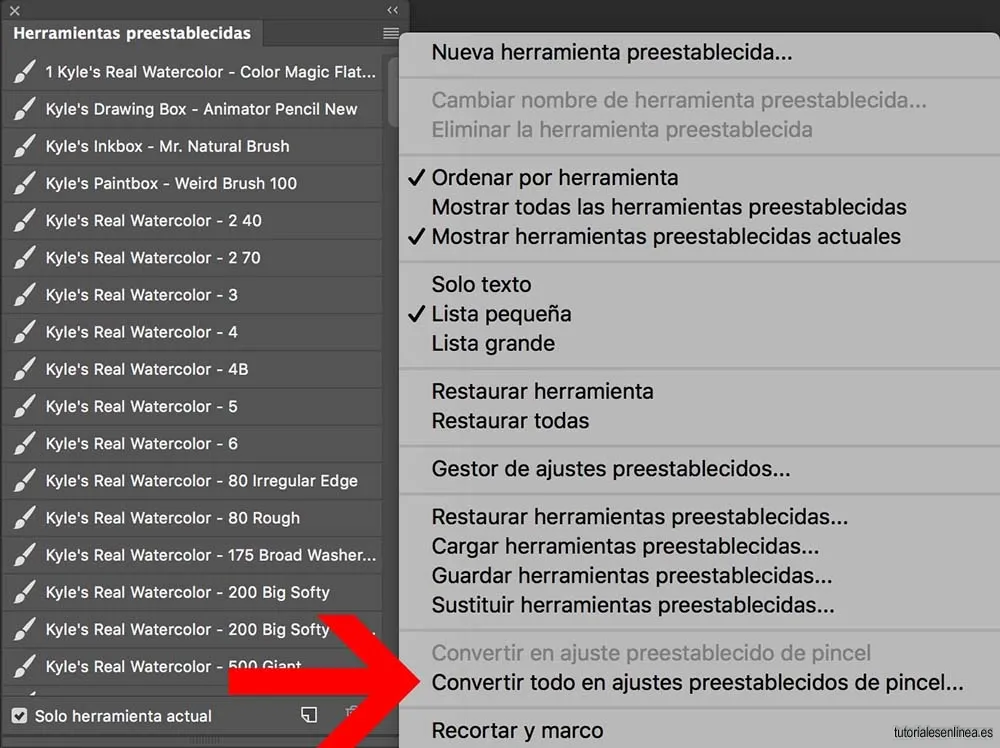
Task: Select preset Kyle's Real Watercolor - 5
Action: (x=193, y=406)
